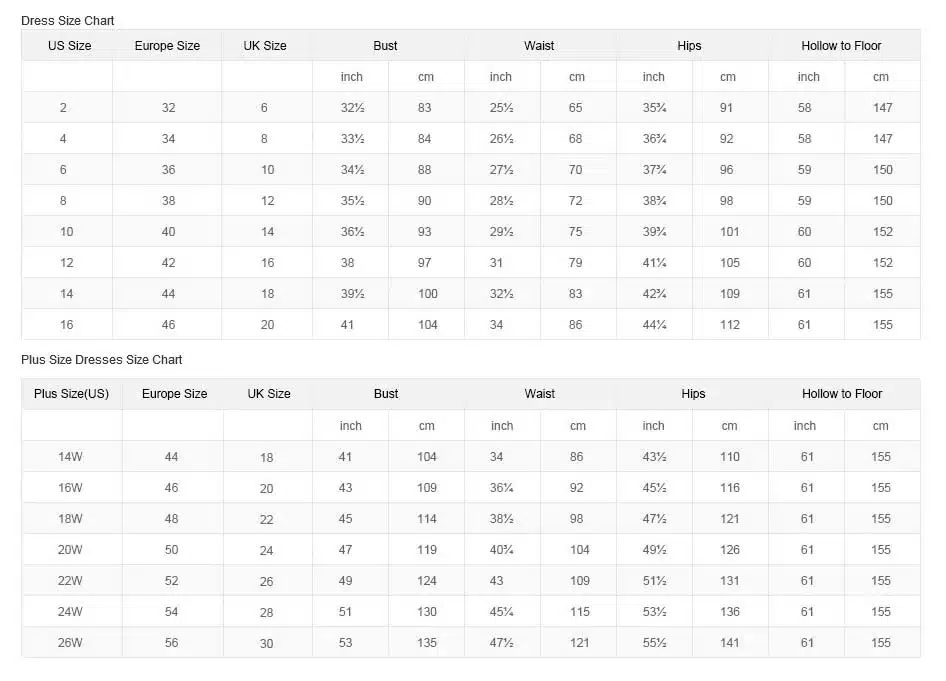The width and height of the screenshot is (946, 681).
Task: Select the 35¾ inch hips cell
Action: (654, 108)
